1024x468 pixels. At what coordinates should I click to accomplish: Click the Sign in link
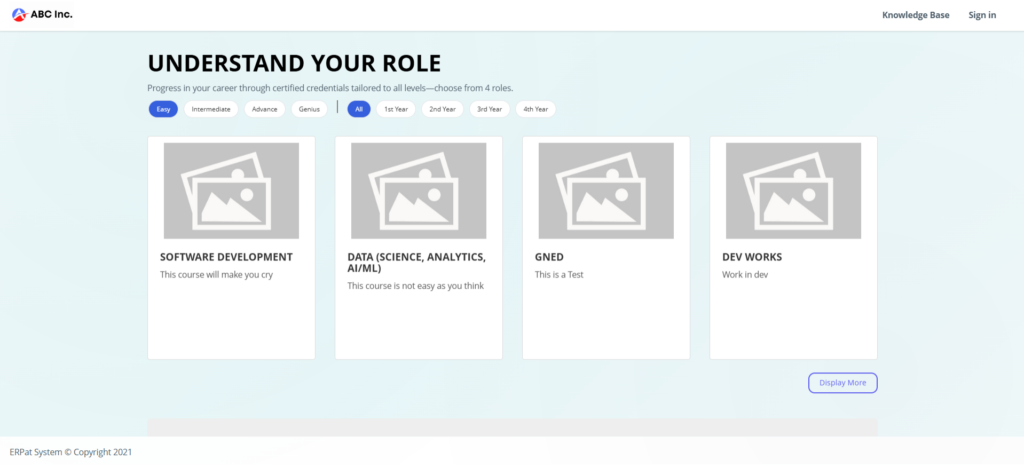pos(982,15)
